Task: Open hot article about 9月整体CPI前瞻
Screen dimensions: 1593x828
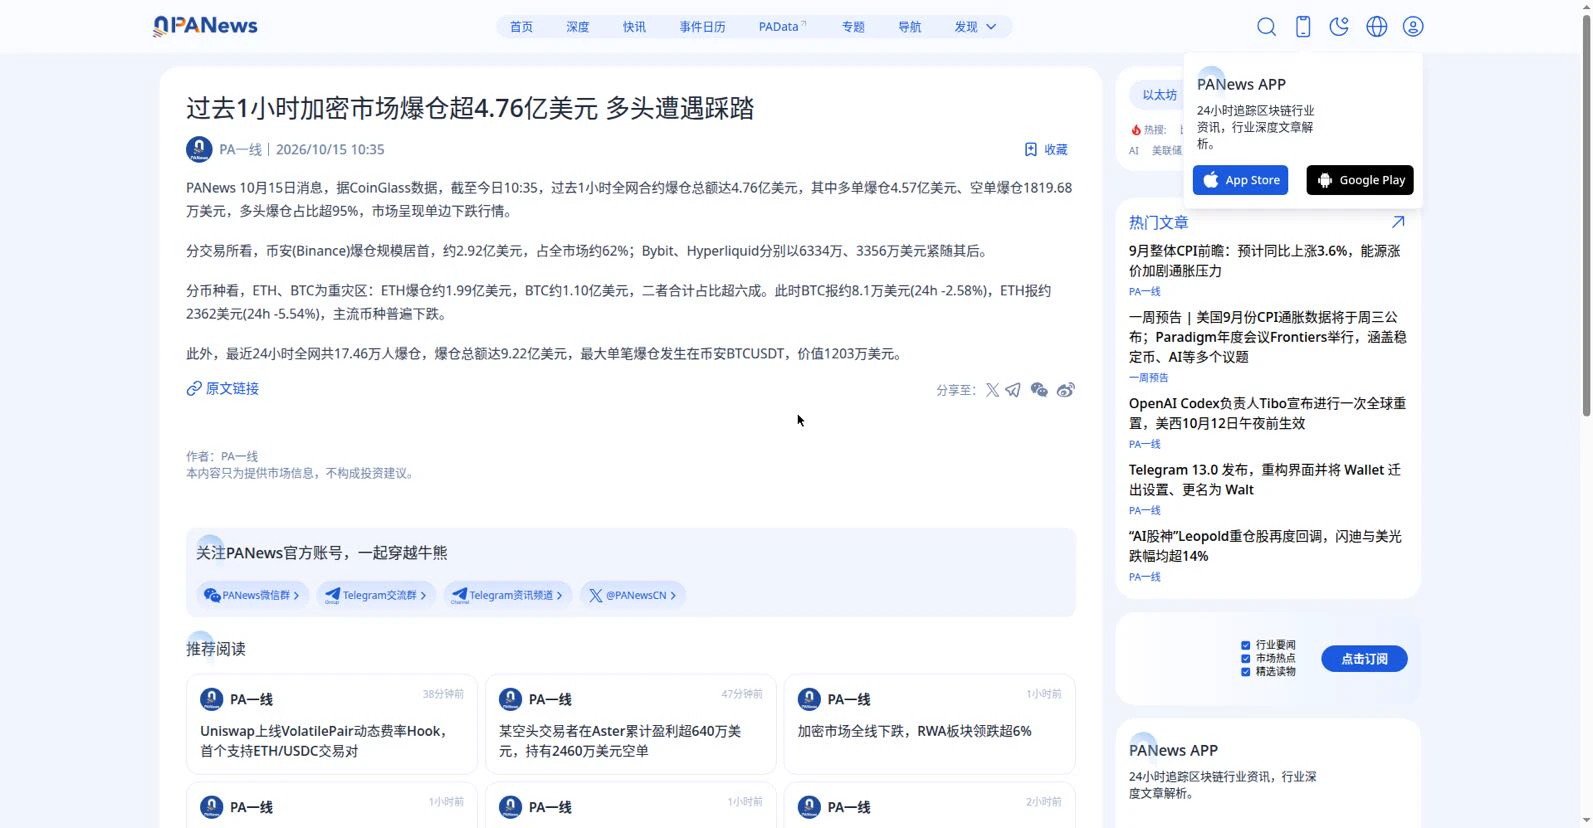Action: tap(1265, 261)
